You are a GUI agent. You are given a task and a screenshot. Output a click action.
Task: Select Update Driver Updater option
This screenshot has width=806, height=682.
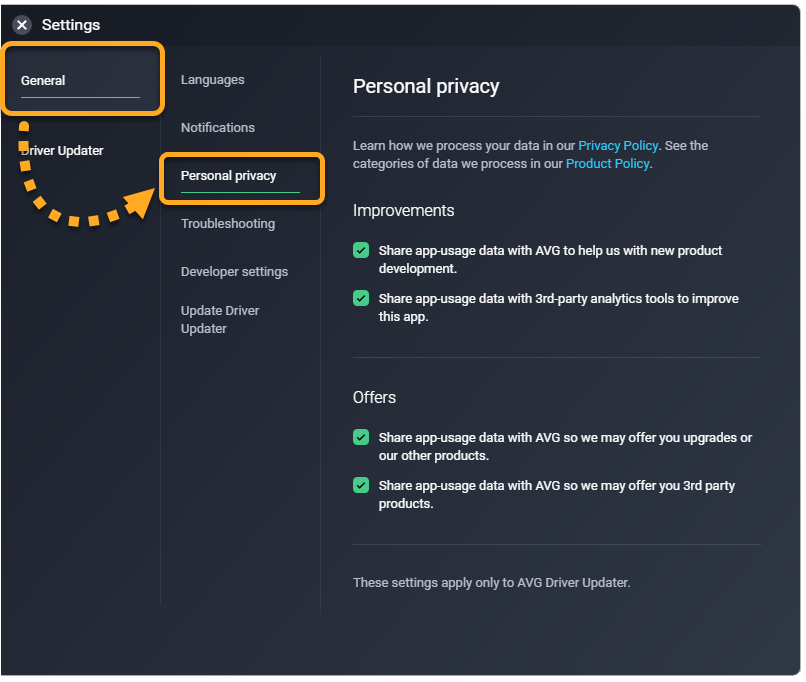pos(220,319)
